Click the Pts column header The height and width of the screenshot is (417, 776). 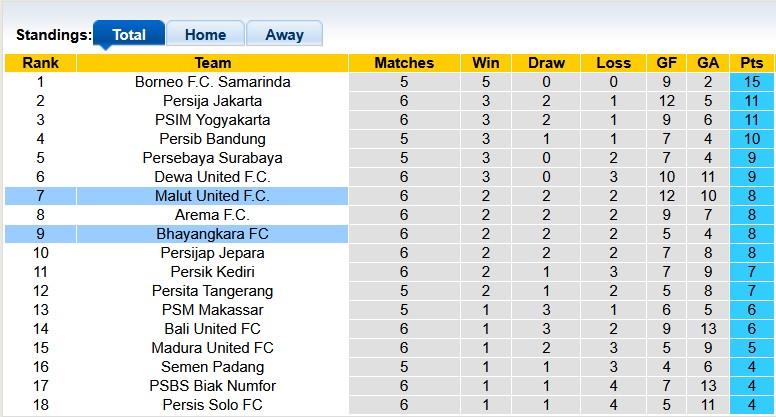(x=751, y=63)
